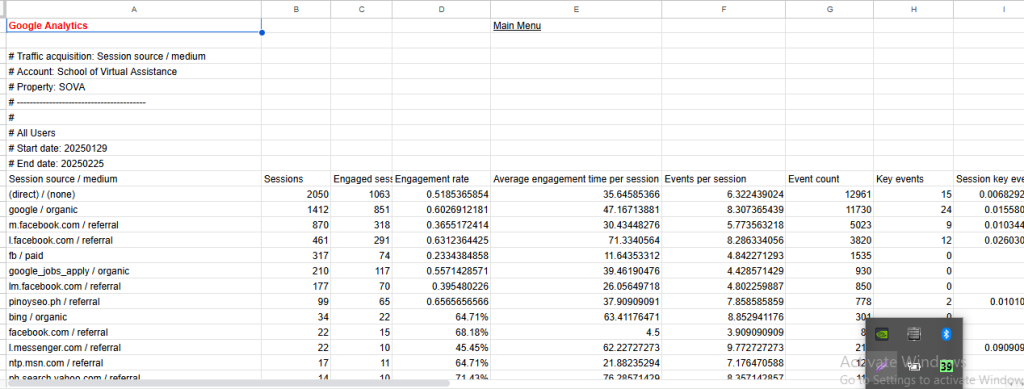Click the google_jobs_apply / organic cell
This screenshot has height=389, width=1024.
pyautogui.click(x=134, y=271)
